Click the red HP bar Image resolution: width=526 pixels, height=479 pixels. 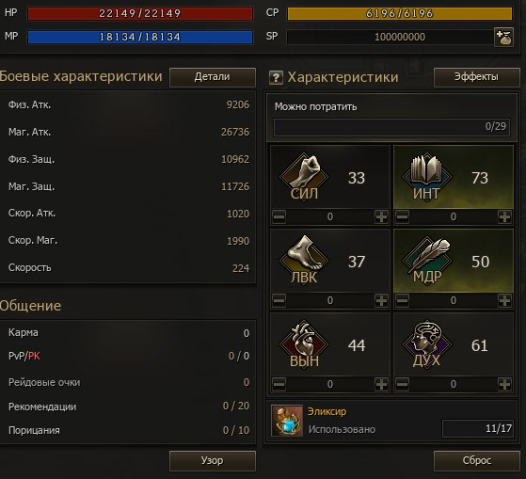[140, 14]
